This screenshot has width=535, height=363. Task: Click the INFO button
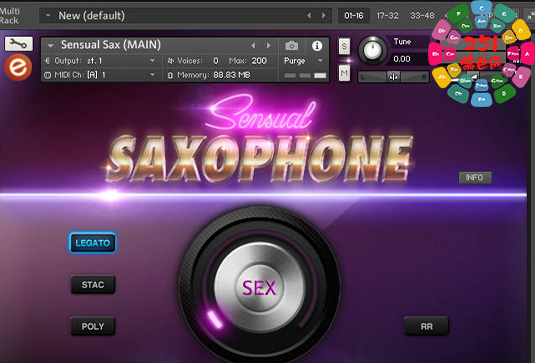point(475,177)
